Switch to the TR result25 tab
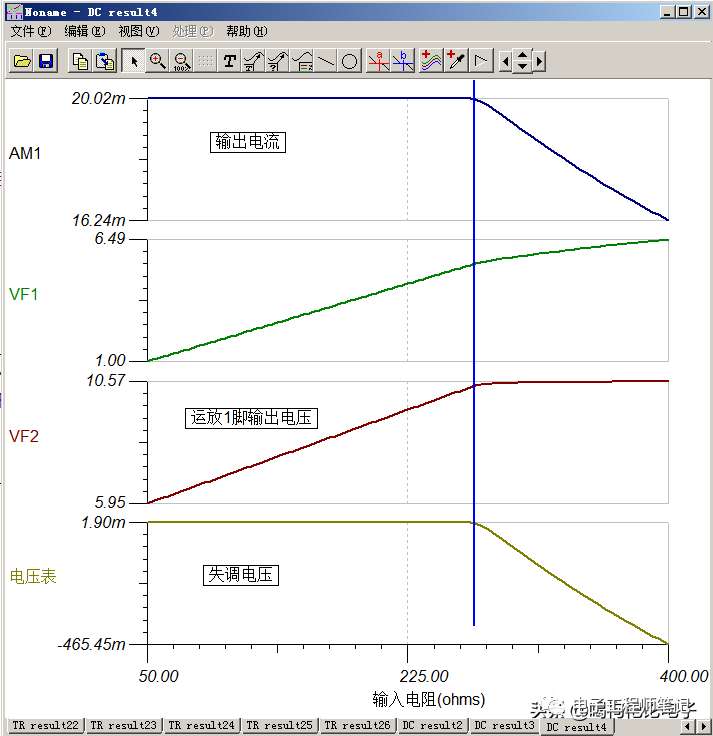 click(x=279, y=725)
